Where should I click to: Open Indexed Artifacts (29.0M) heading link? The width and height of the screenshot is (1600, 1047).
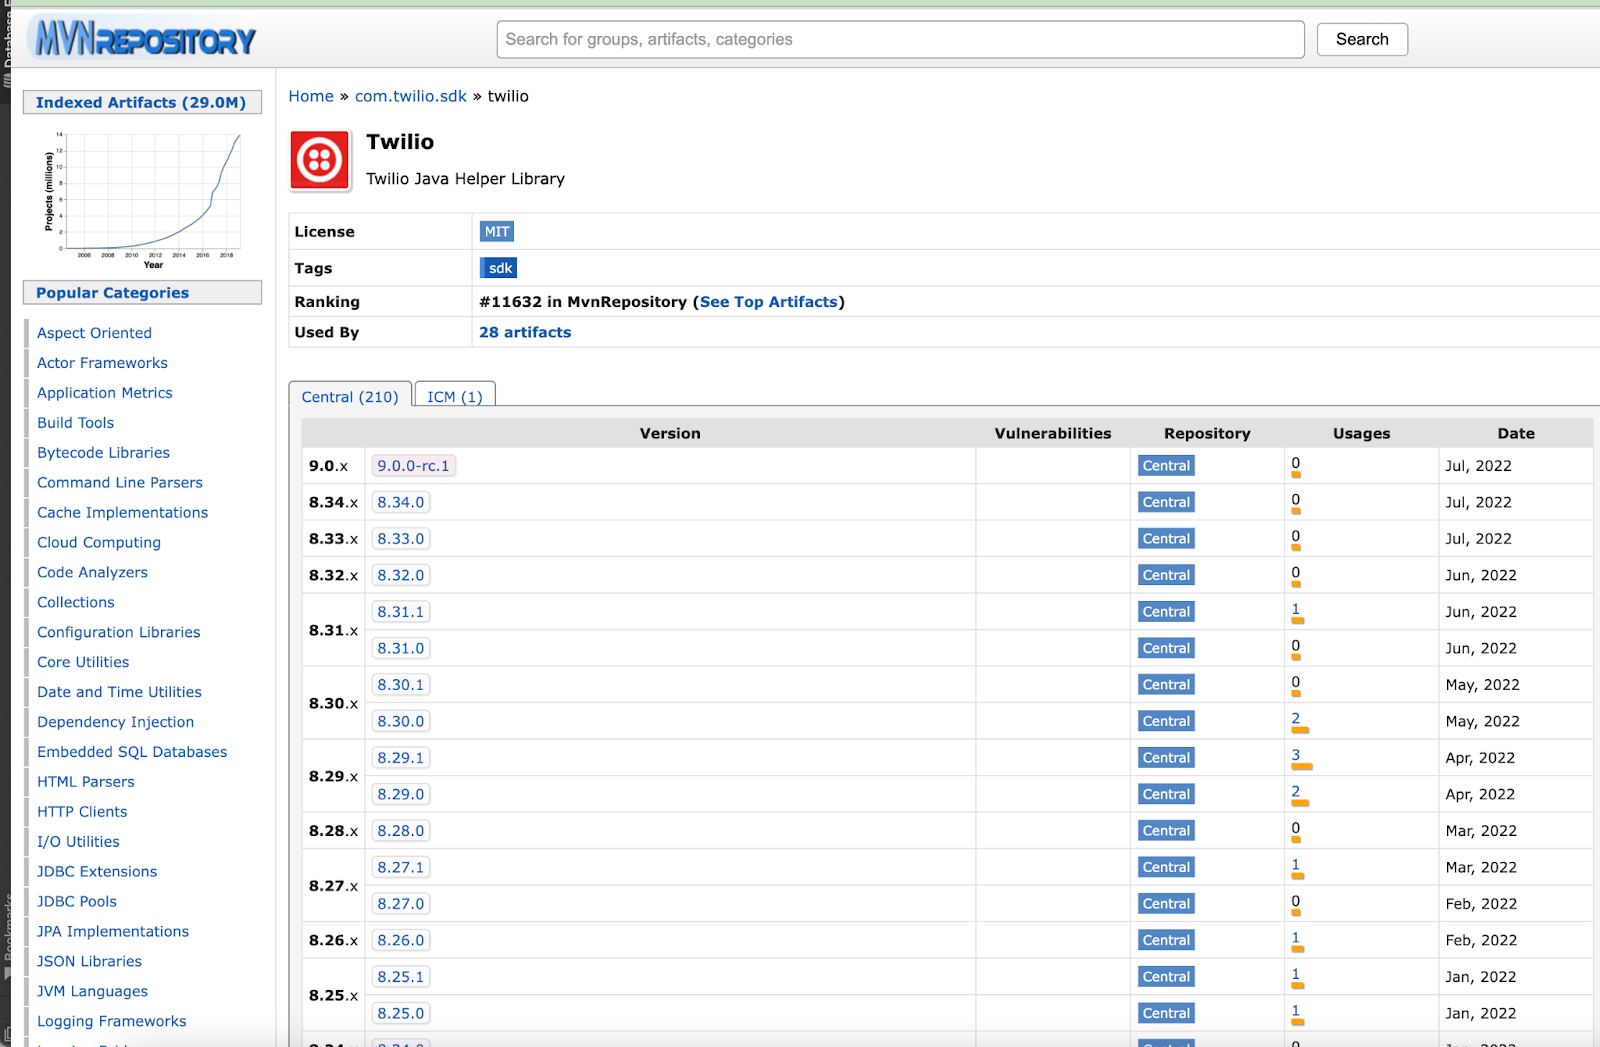(141, 102)
